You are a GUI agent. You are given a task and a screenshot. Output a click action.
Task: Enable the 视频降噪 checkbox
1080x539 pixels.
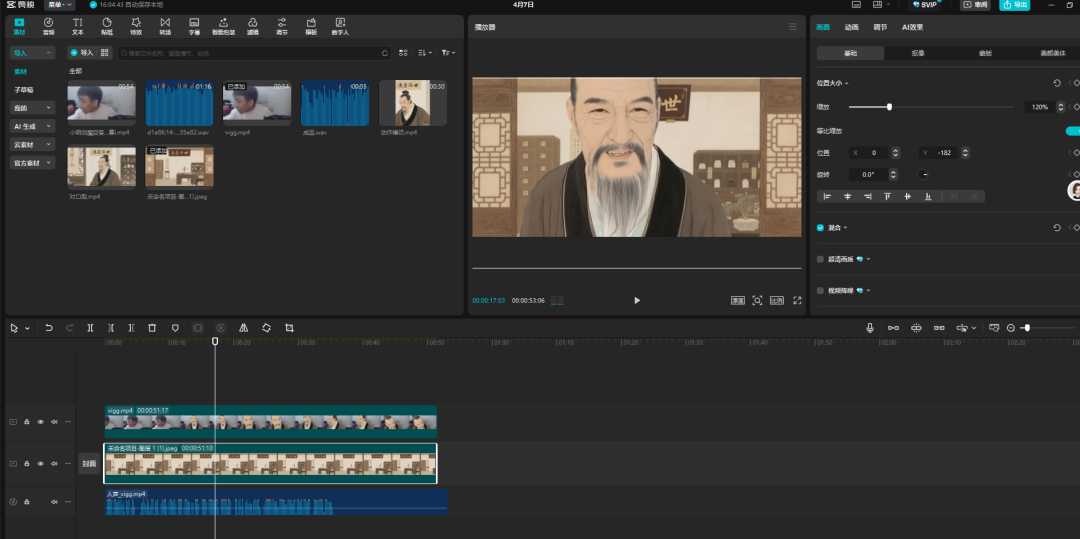coord(821,290)
